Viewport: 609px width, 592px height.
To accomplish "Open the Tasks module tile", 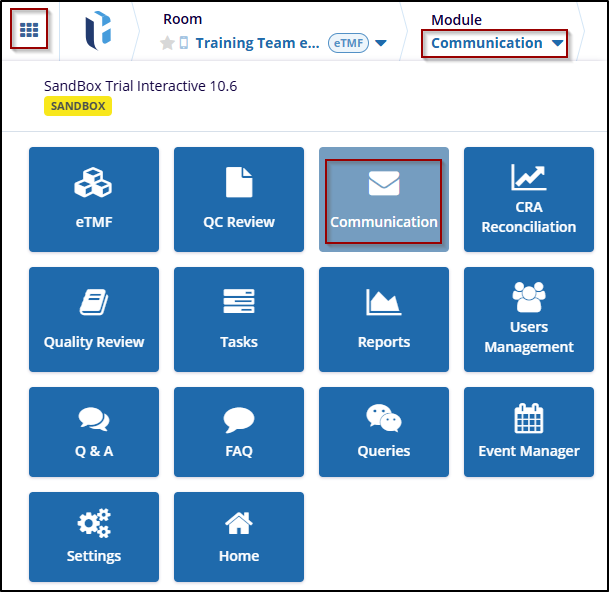I will pyautogui.click(x=239, y=319).
